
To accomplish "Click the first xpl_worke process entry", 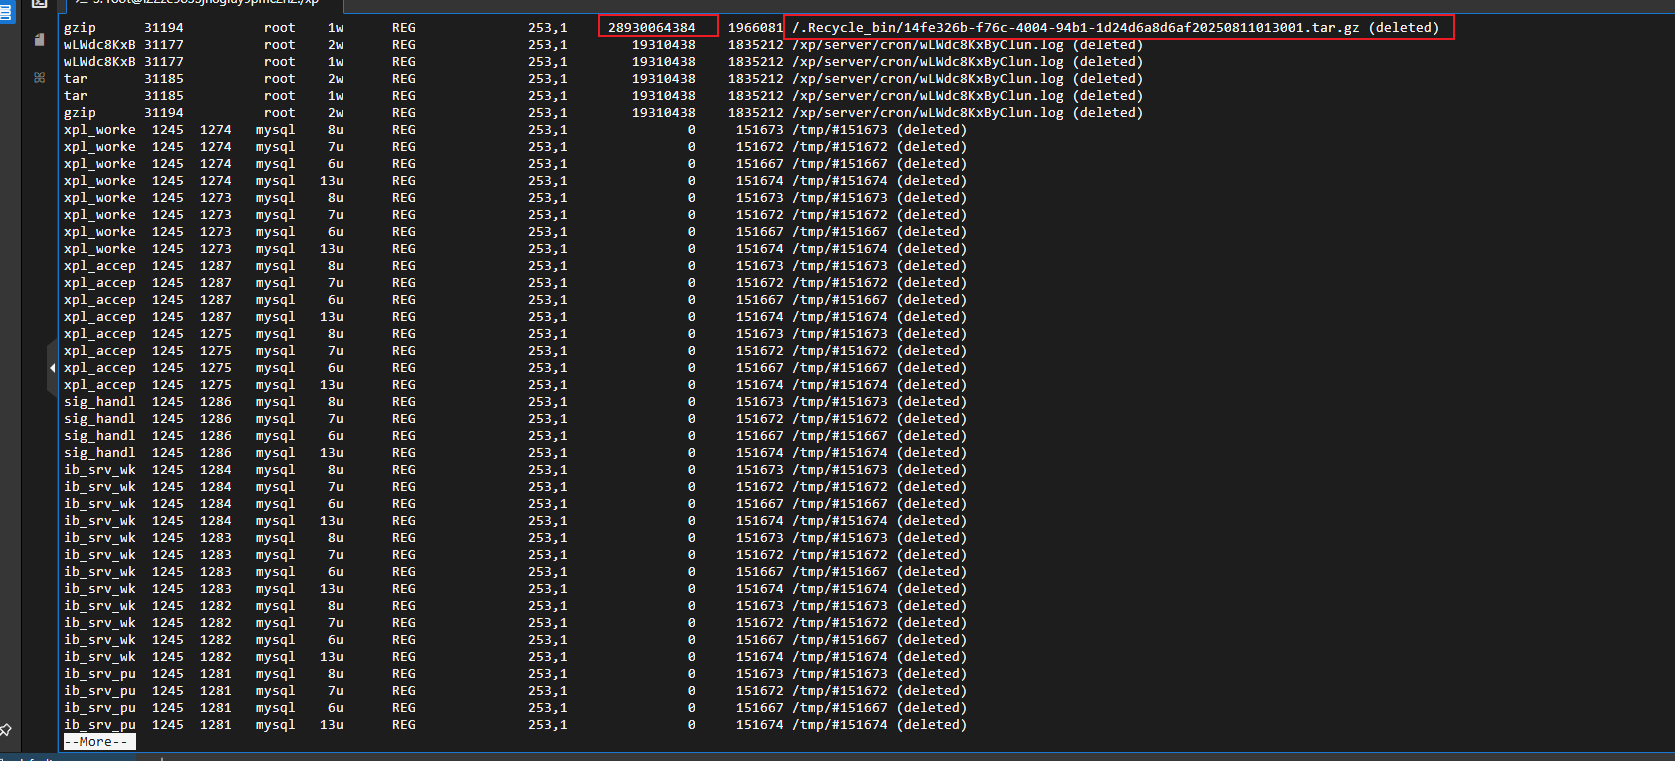I will click(x=99, y=130).
